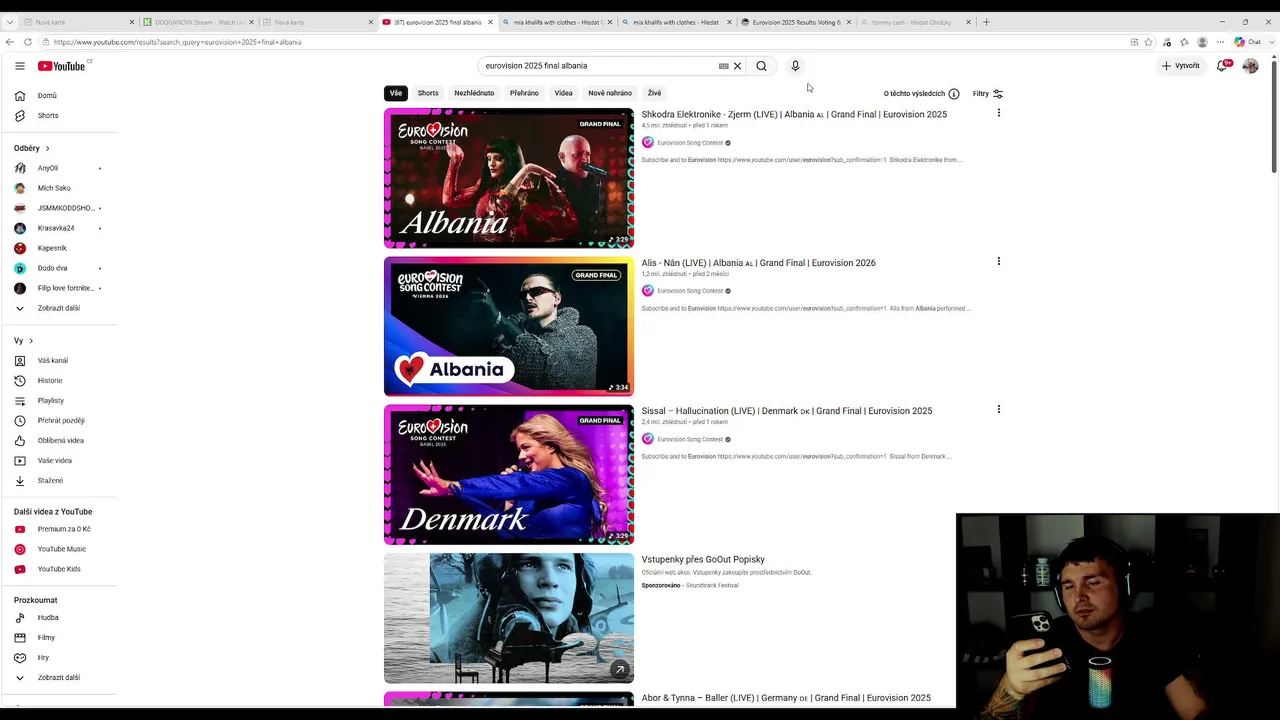Viewport: 1280px width, 720px height.
Task: Open more options for Shkodra Elektronike video
Action: (998, 113)
